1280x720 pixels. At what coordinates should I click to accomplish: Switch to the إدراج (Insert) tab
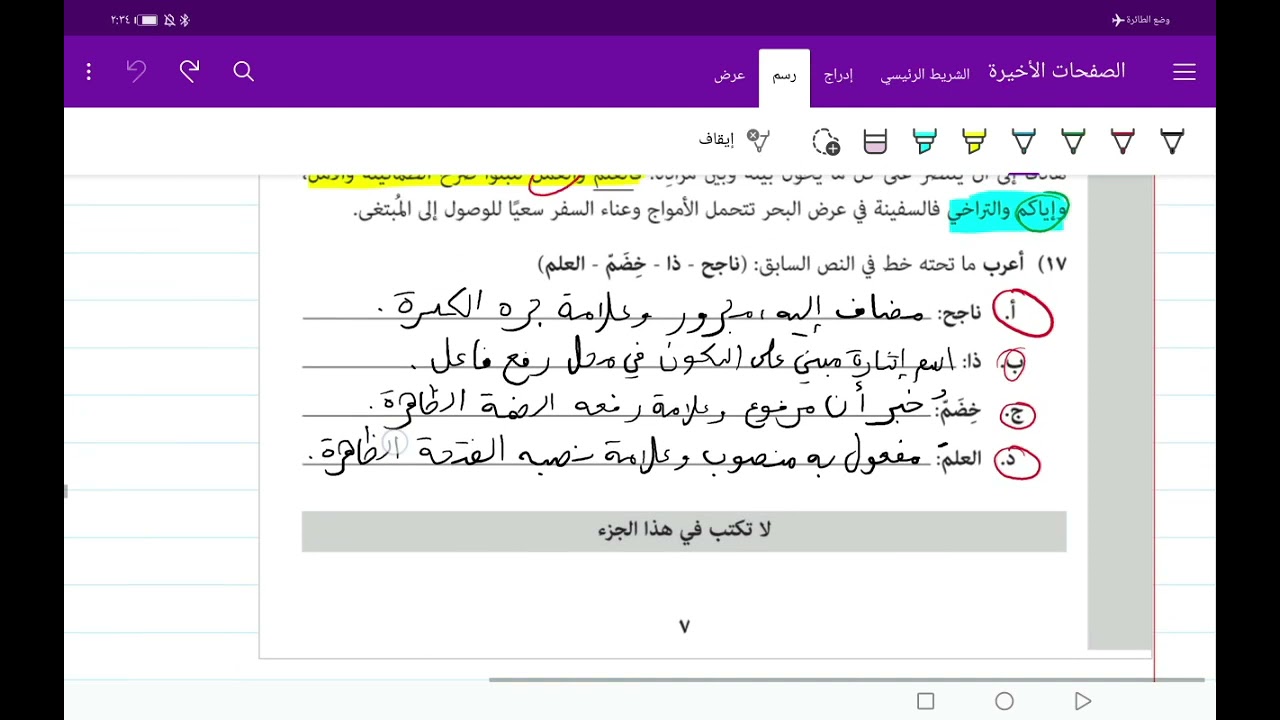point(838,76)
